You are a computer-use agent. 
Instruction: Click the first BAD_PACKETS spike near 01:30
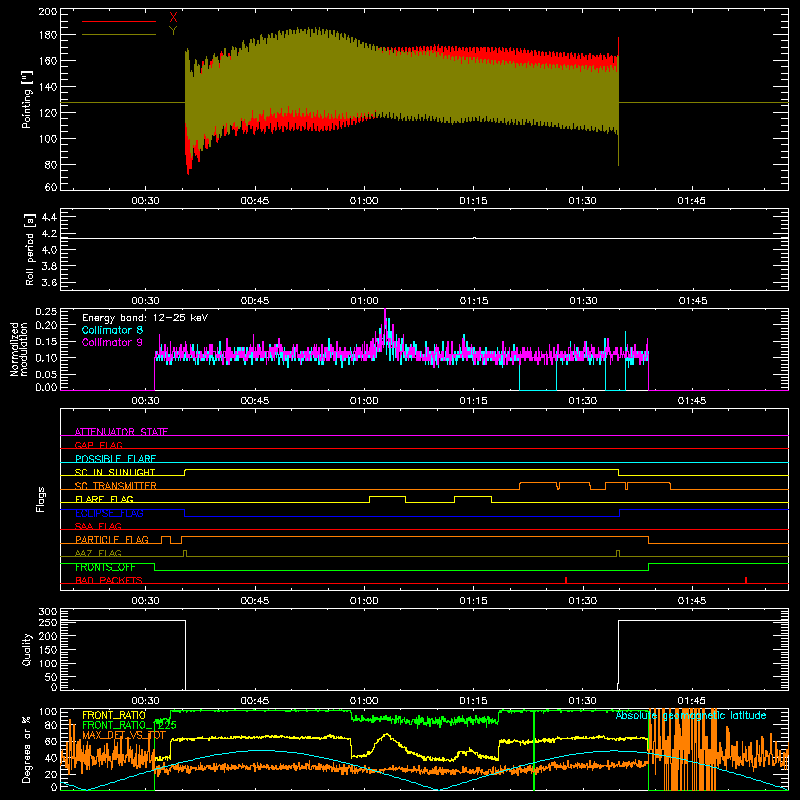[566, 580]
